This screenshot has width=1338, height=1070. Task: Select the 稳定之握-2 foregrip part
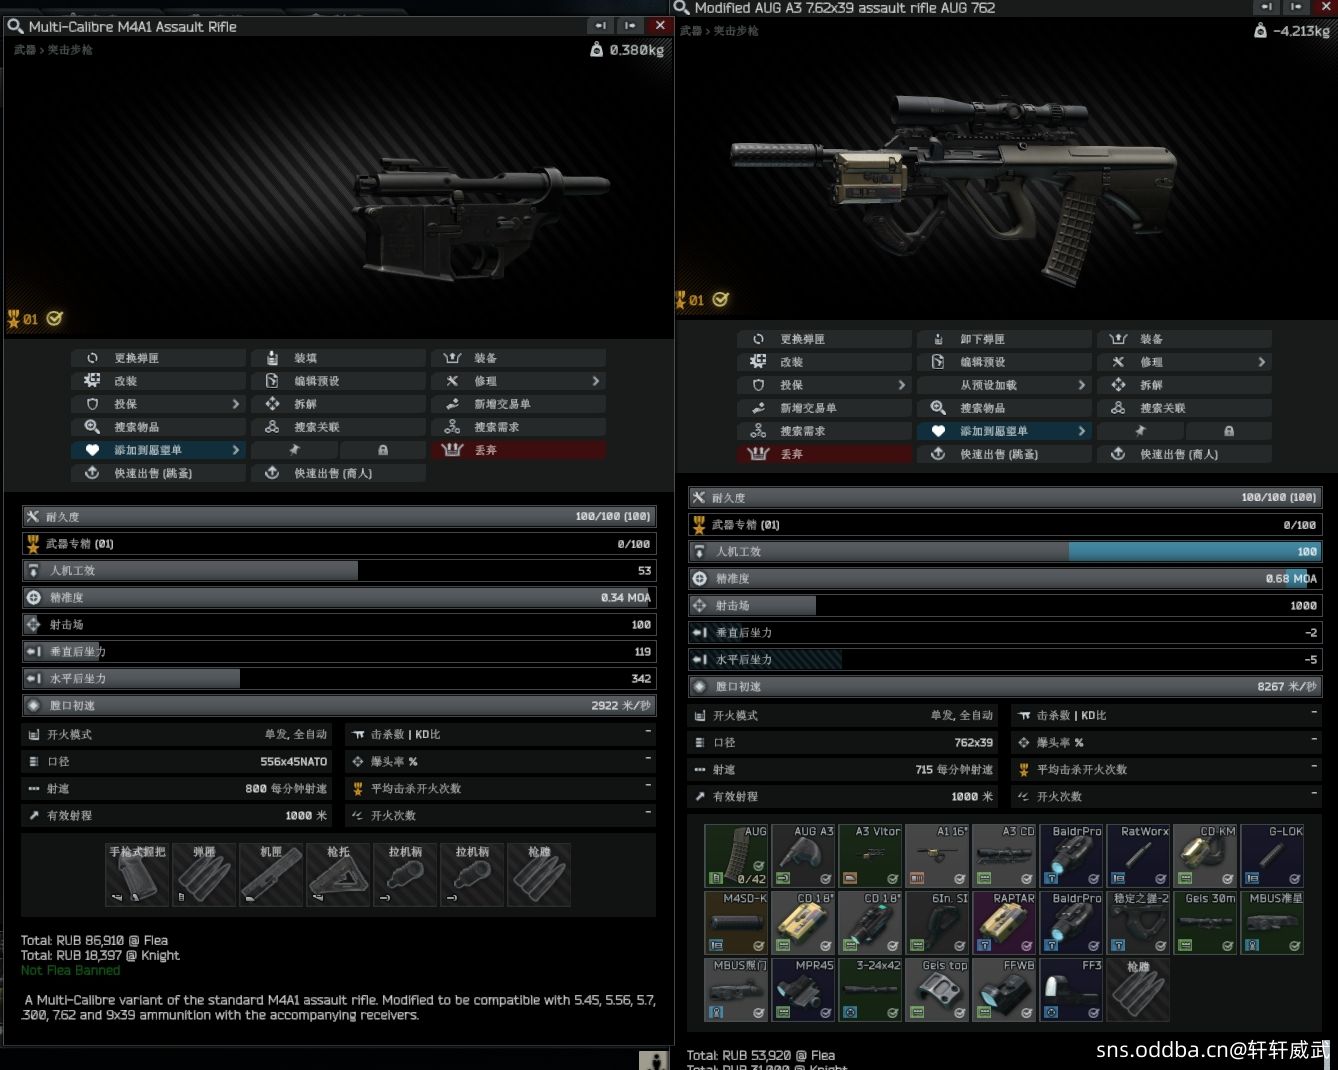1138,922
